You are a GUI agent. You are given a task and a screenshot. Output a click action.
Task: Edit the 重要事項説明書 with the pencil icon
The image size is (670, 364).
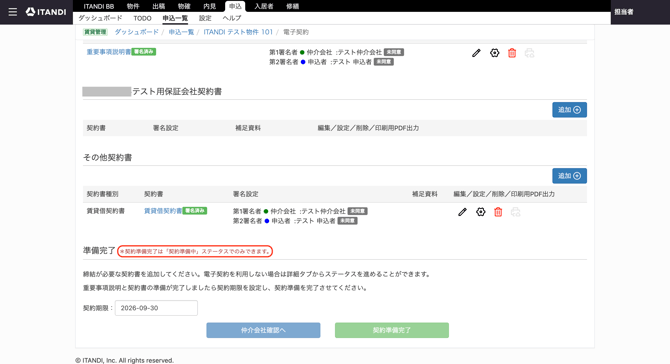(x=476, y=53)
